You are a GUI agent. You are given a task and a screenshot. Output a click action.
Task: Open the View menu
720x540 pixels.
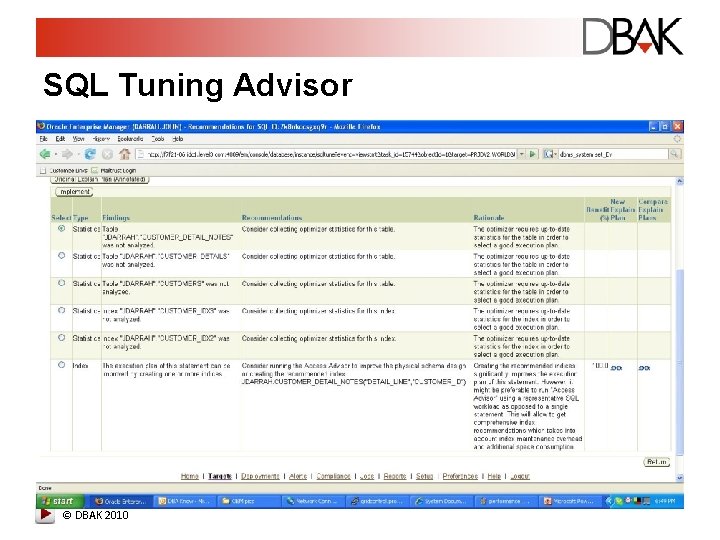[x=79, y=139]
